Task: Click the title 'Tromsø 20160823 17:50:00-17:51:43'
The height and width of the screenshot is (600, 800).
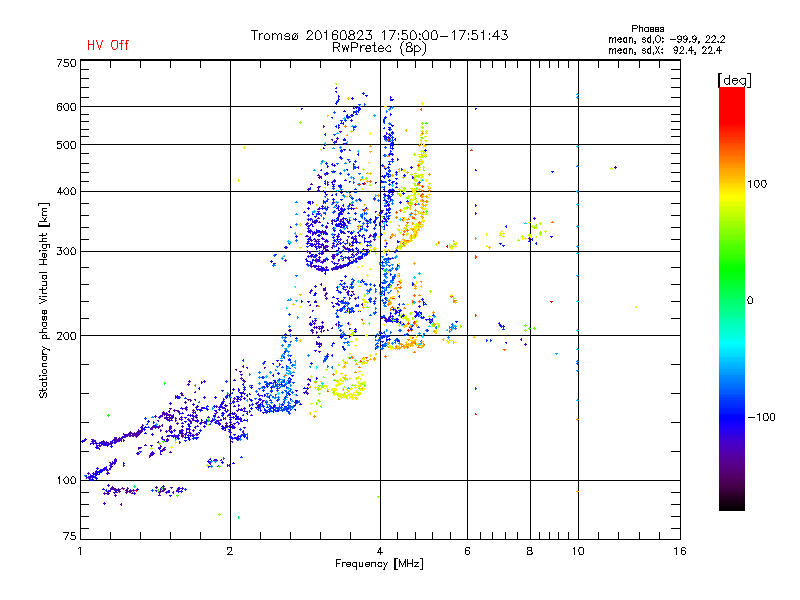Action: [379, 35]
